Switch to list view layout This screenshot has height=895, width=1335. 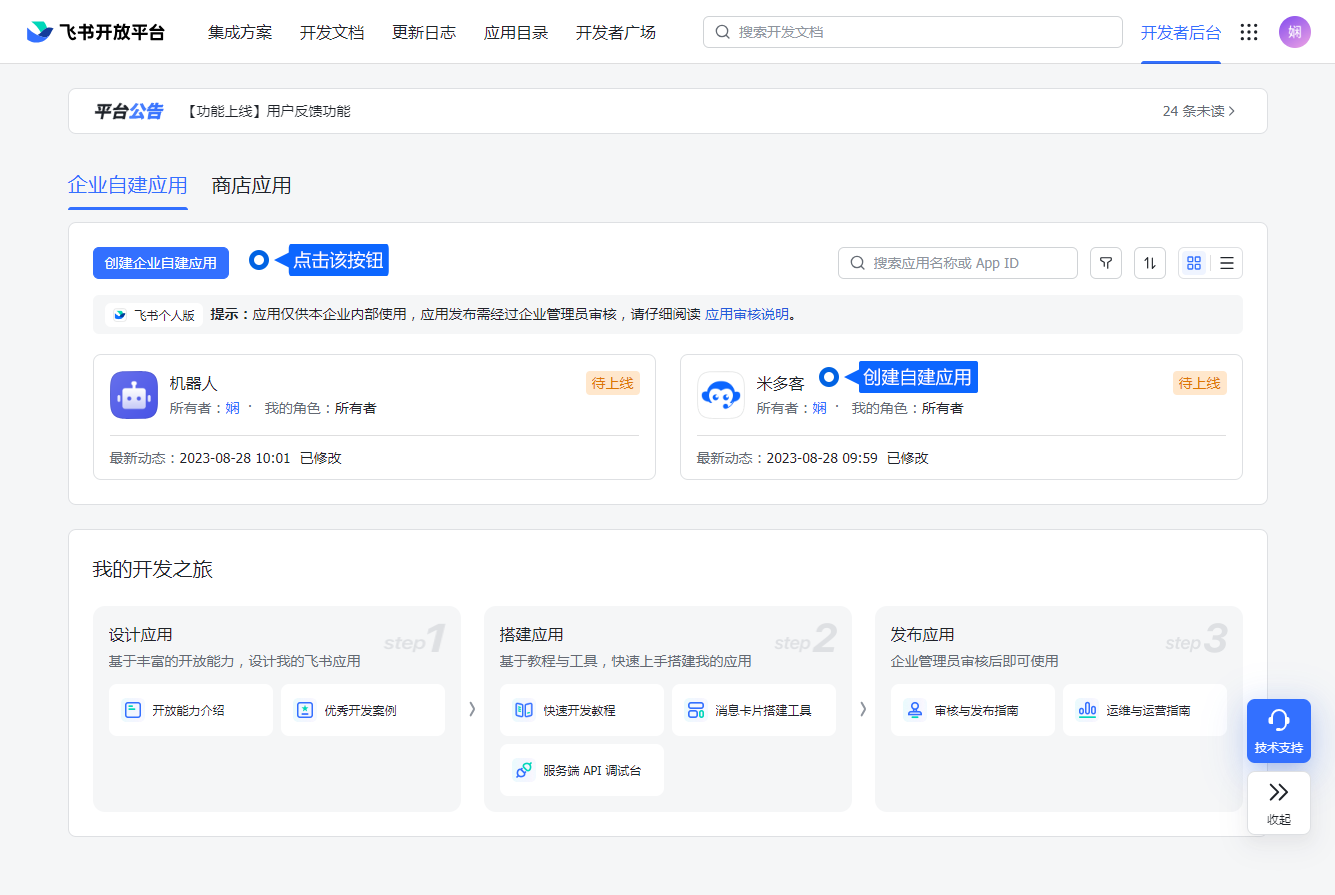[1227, 263]
